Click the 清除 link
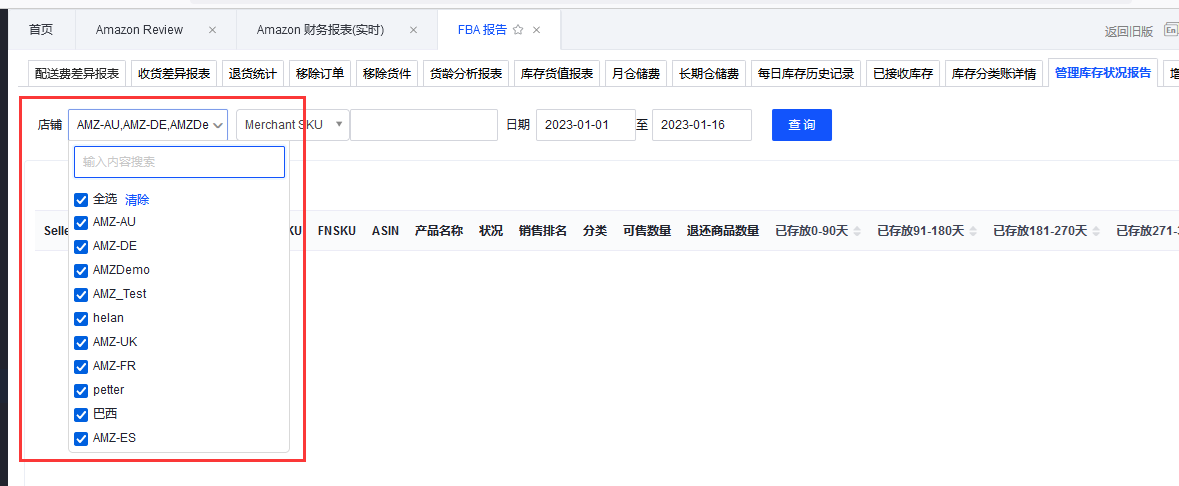 137,200
